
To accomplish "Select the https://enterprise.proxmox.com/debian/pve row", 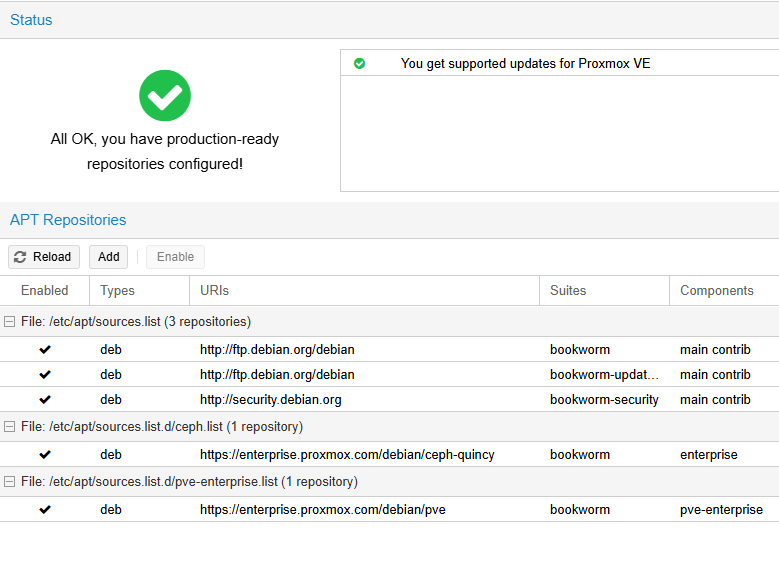I will [x=390, y=509].
